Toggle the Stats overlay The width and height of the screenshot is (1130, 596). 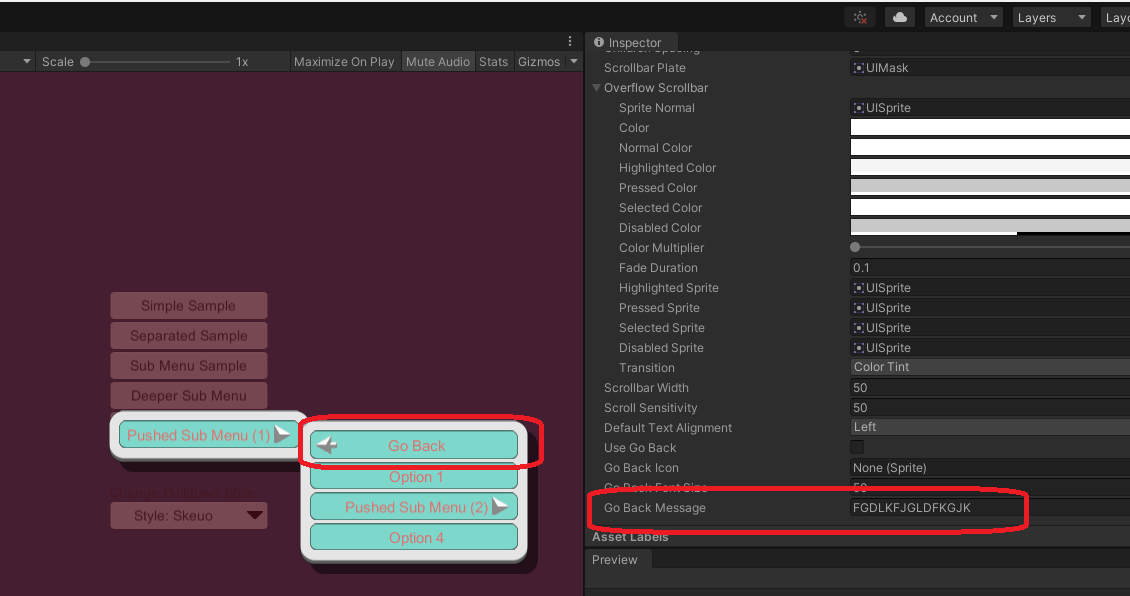point(494,62)
